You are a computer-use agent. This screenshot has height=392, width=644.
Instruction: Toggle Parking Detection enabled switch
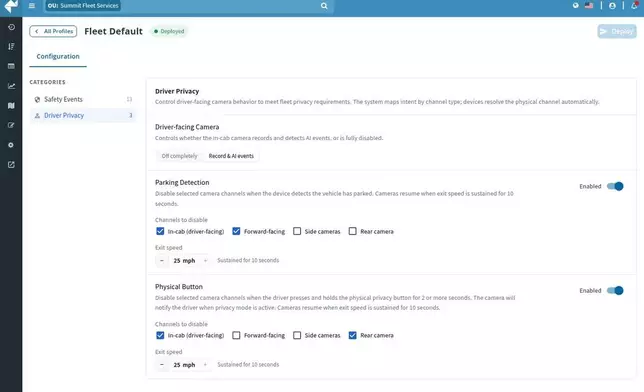pyautogui.click(x=615, y=186)
